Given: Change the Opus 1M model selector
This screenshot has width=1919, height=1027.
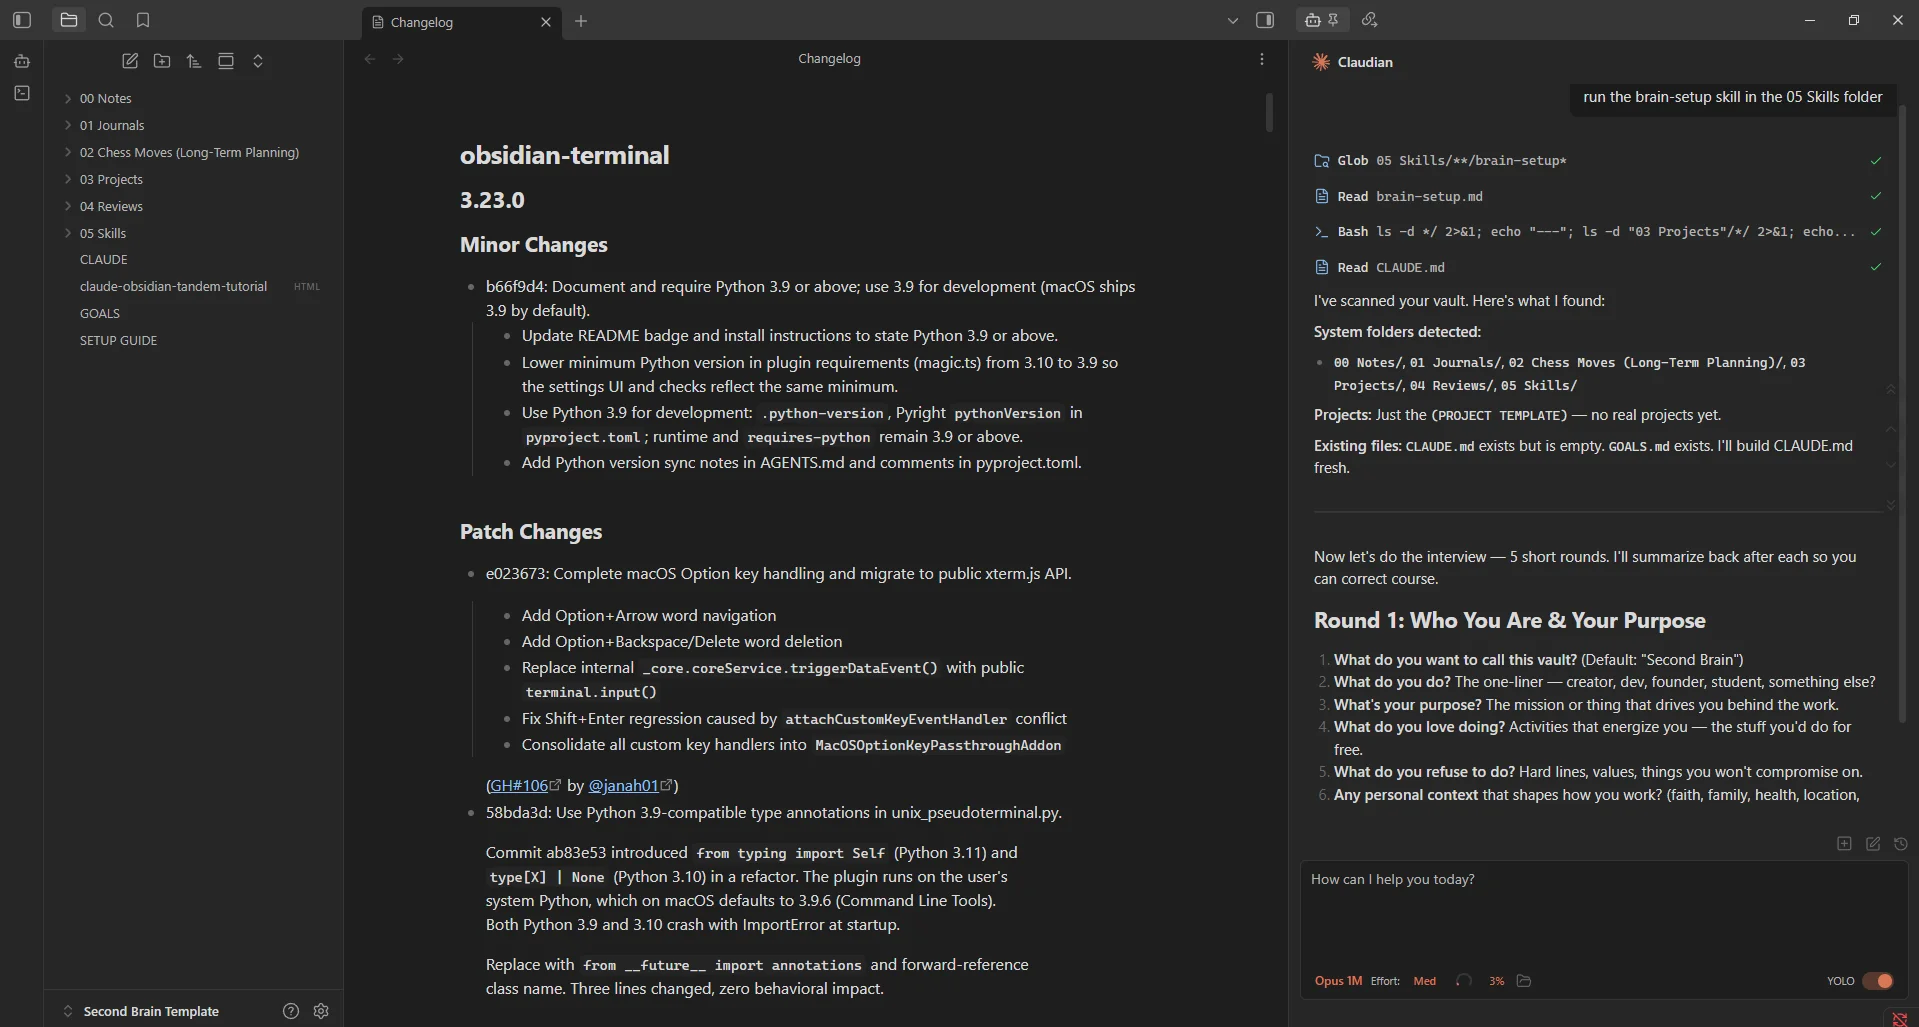Looking at the screenshot, I should (x=1338, y=981).
